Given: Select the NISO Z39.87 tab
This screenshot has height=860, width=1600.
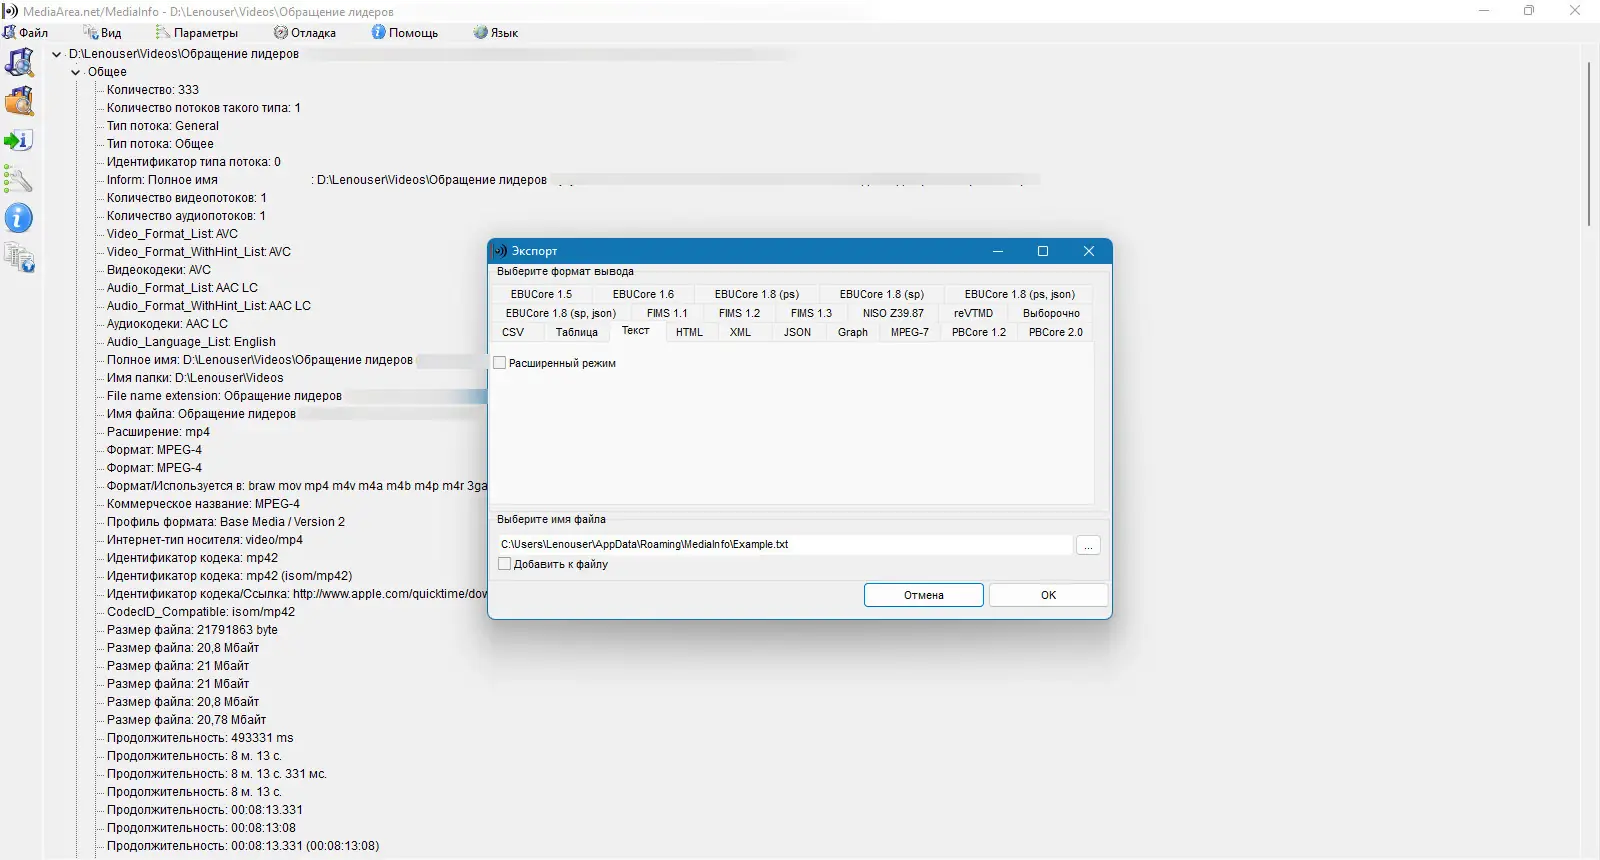Looking at the screenshot, I should [x=893, y=313].
